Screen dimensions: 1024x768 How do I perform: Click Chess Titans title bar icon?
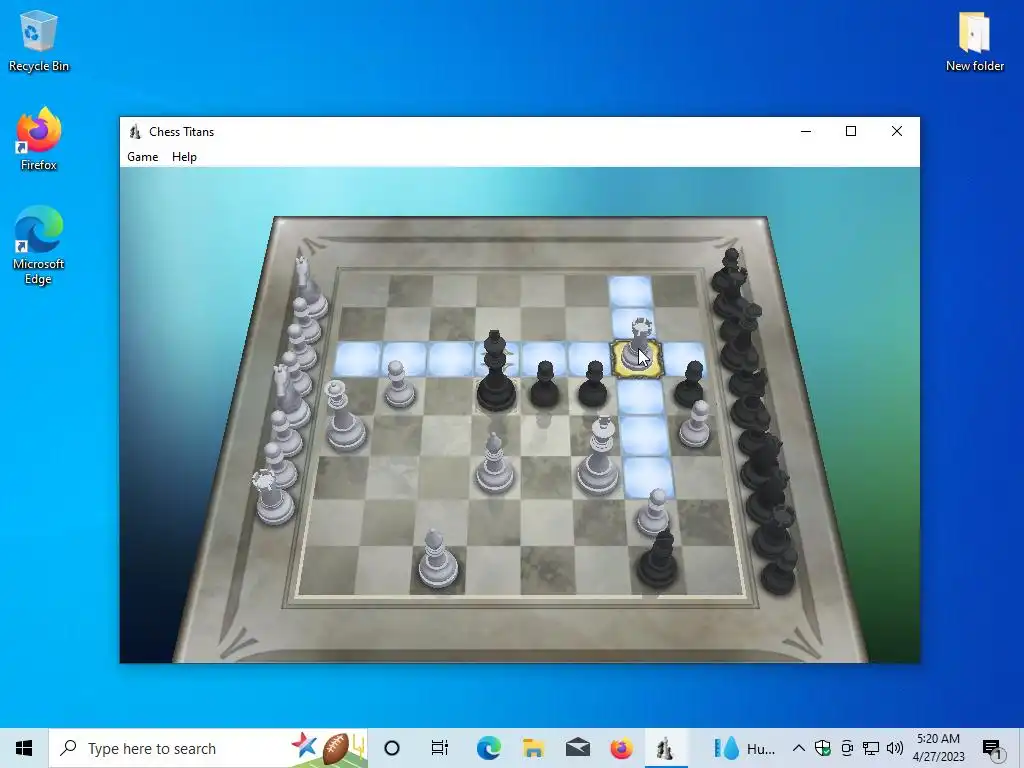(x=135, y=131)
